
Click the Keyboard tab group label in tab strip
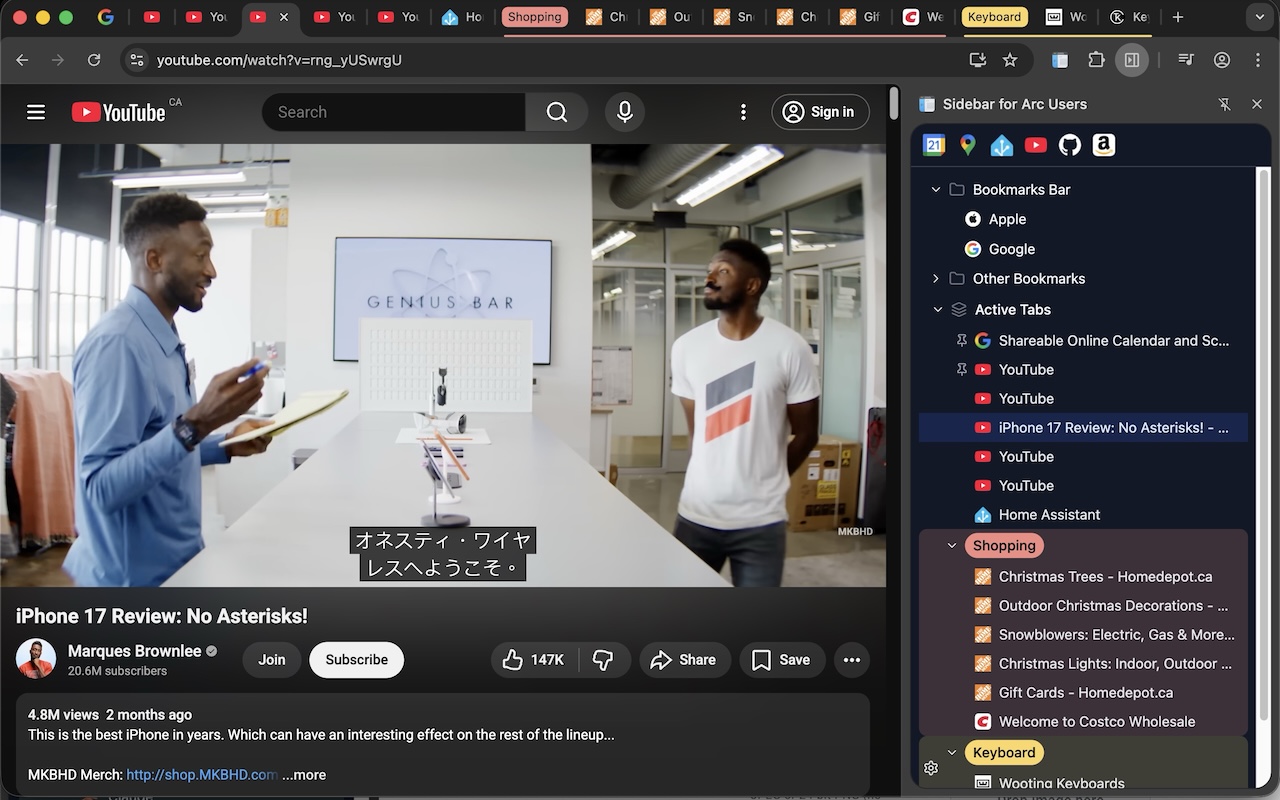[x=995, y=17]
